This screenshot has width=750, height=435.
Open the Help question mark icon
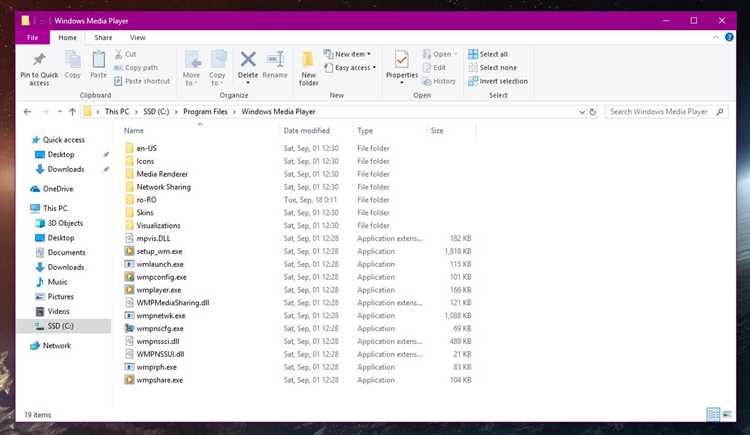[x=729, y=37]
